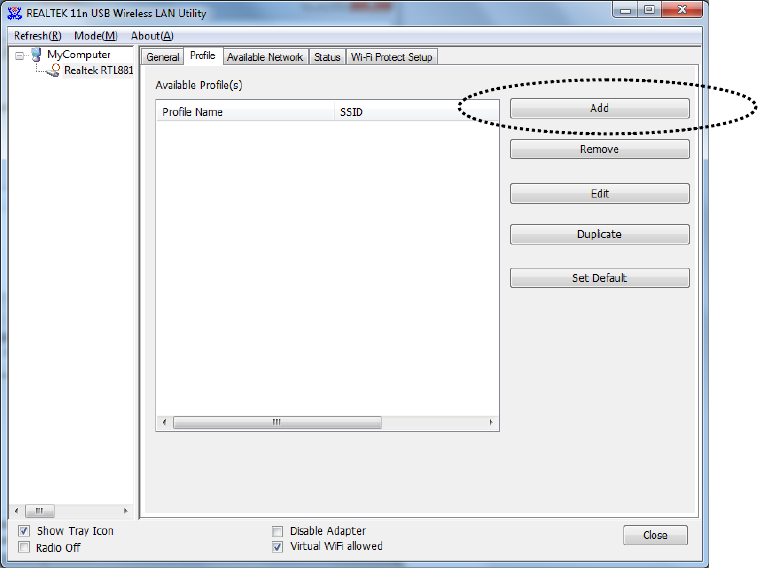Switch to the Wi-Fi Protect Setup tab
The width and height of the screenshot is (758, 568).
(392, 57)
